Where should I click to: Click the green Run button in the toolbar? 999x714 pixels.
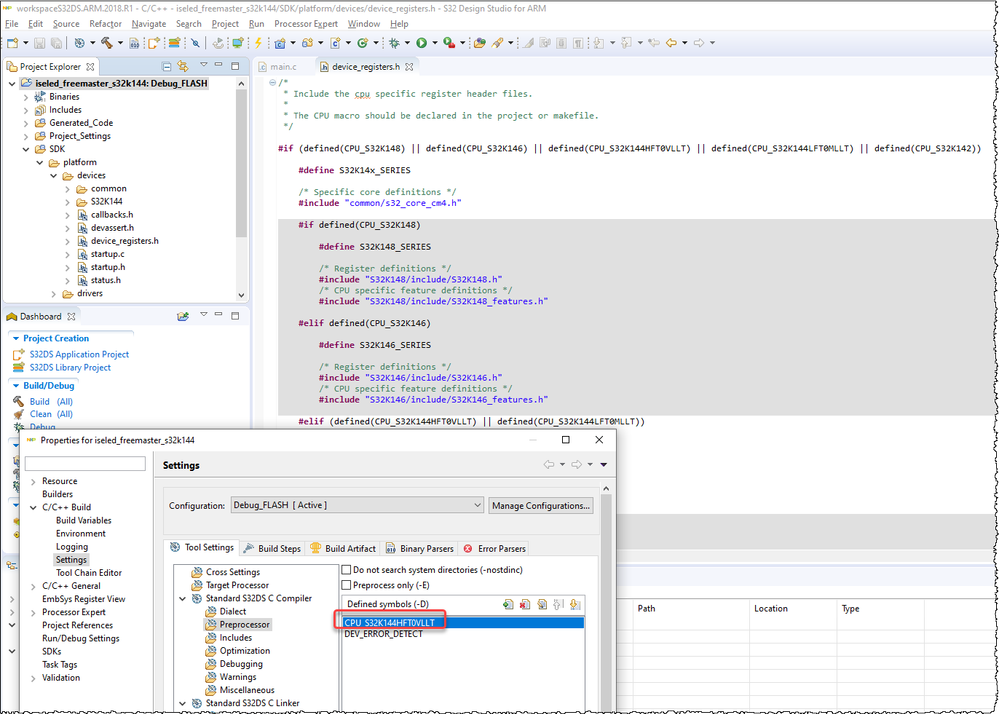coord(421,43)
